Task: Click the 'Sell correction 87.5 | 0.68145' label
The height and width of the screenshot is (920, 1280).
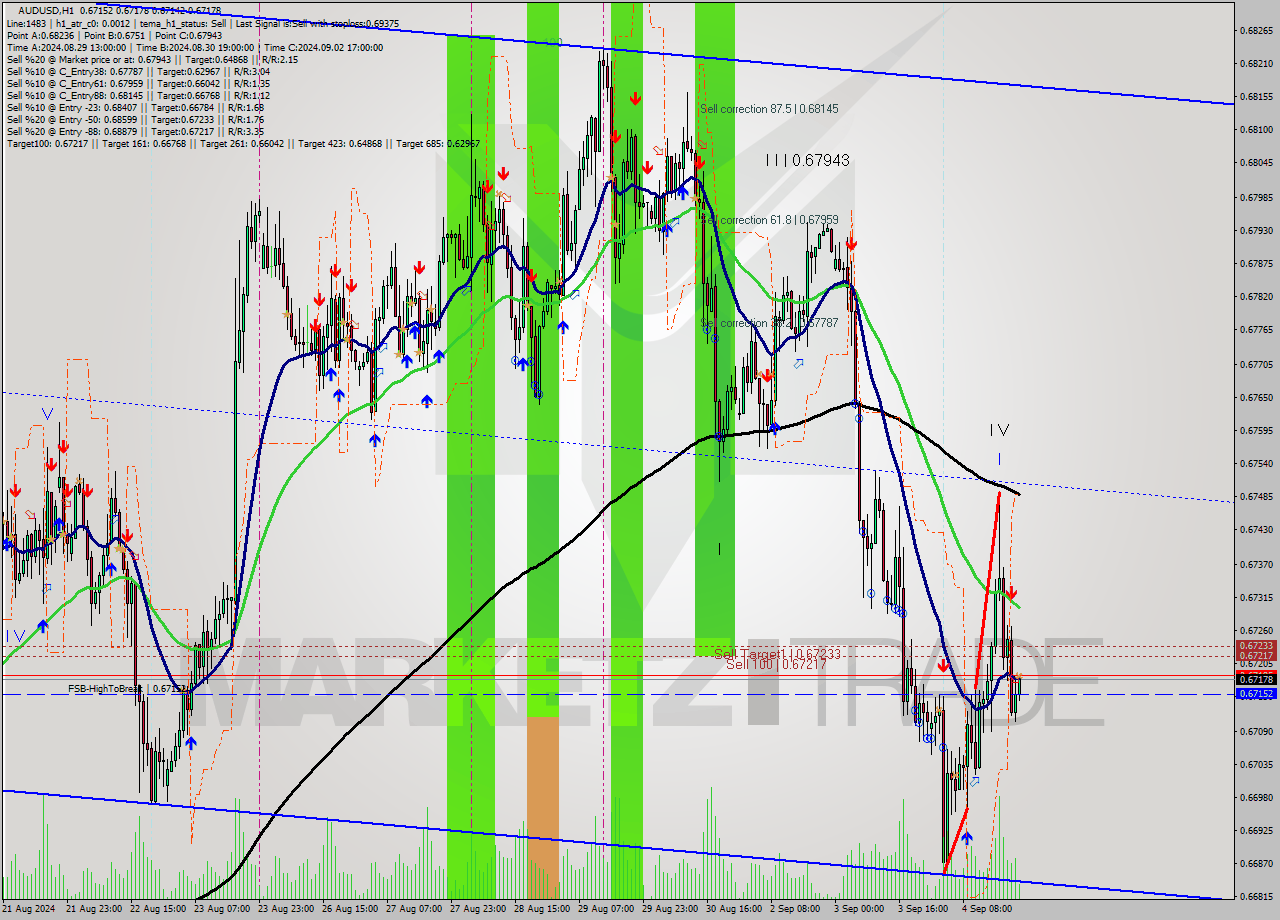Action: [x=769, y=108]
